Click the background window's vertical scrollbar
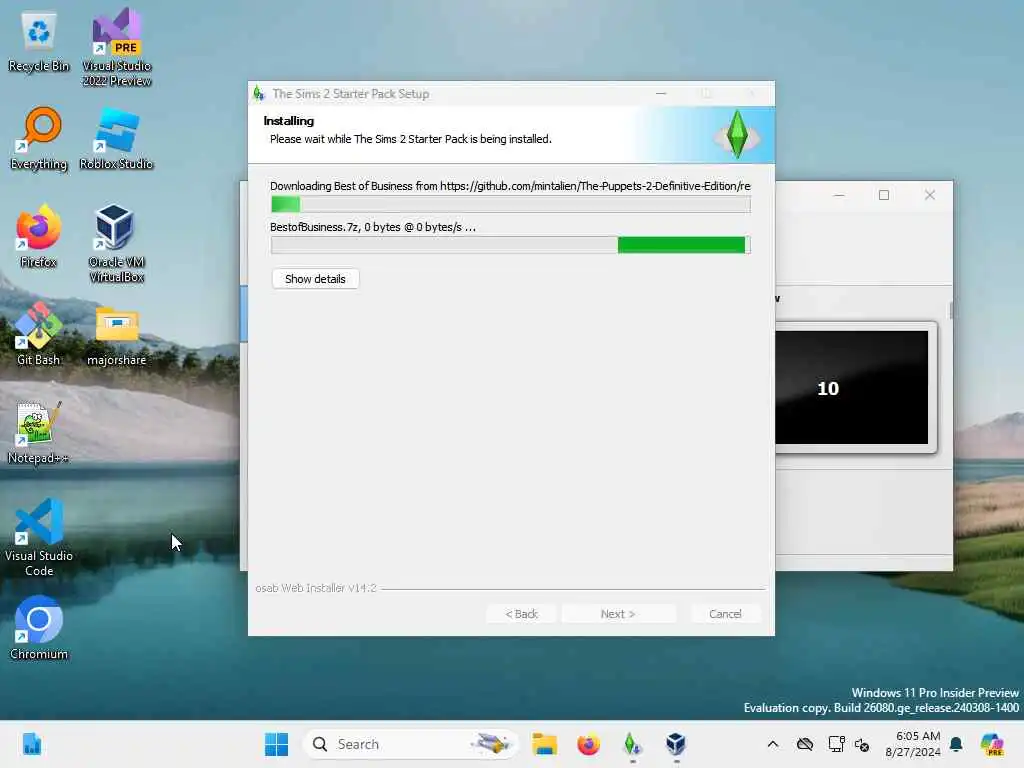The image size is (1024, 768). click(x=952, y=310)
